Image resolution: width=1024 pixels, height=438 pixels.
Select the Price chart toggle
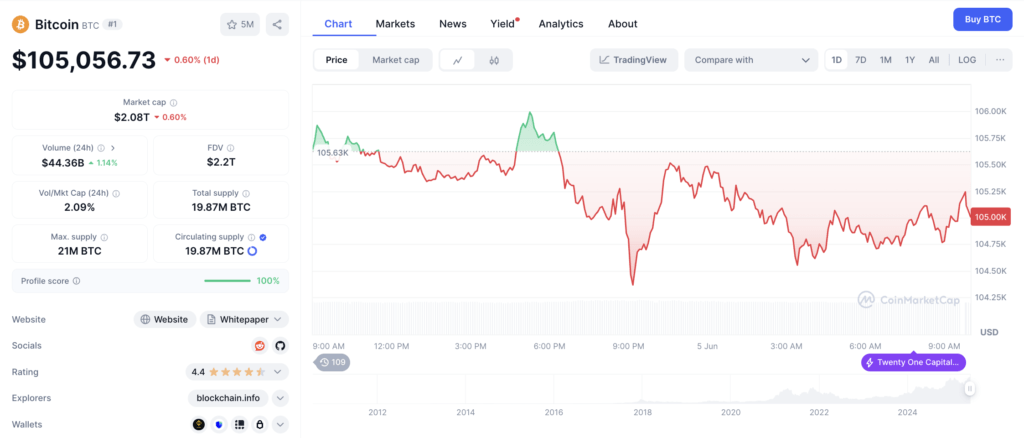click(336, 60)
